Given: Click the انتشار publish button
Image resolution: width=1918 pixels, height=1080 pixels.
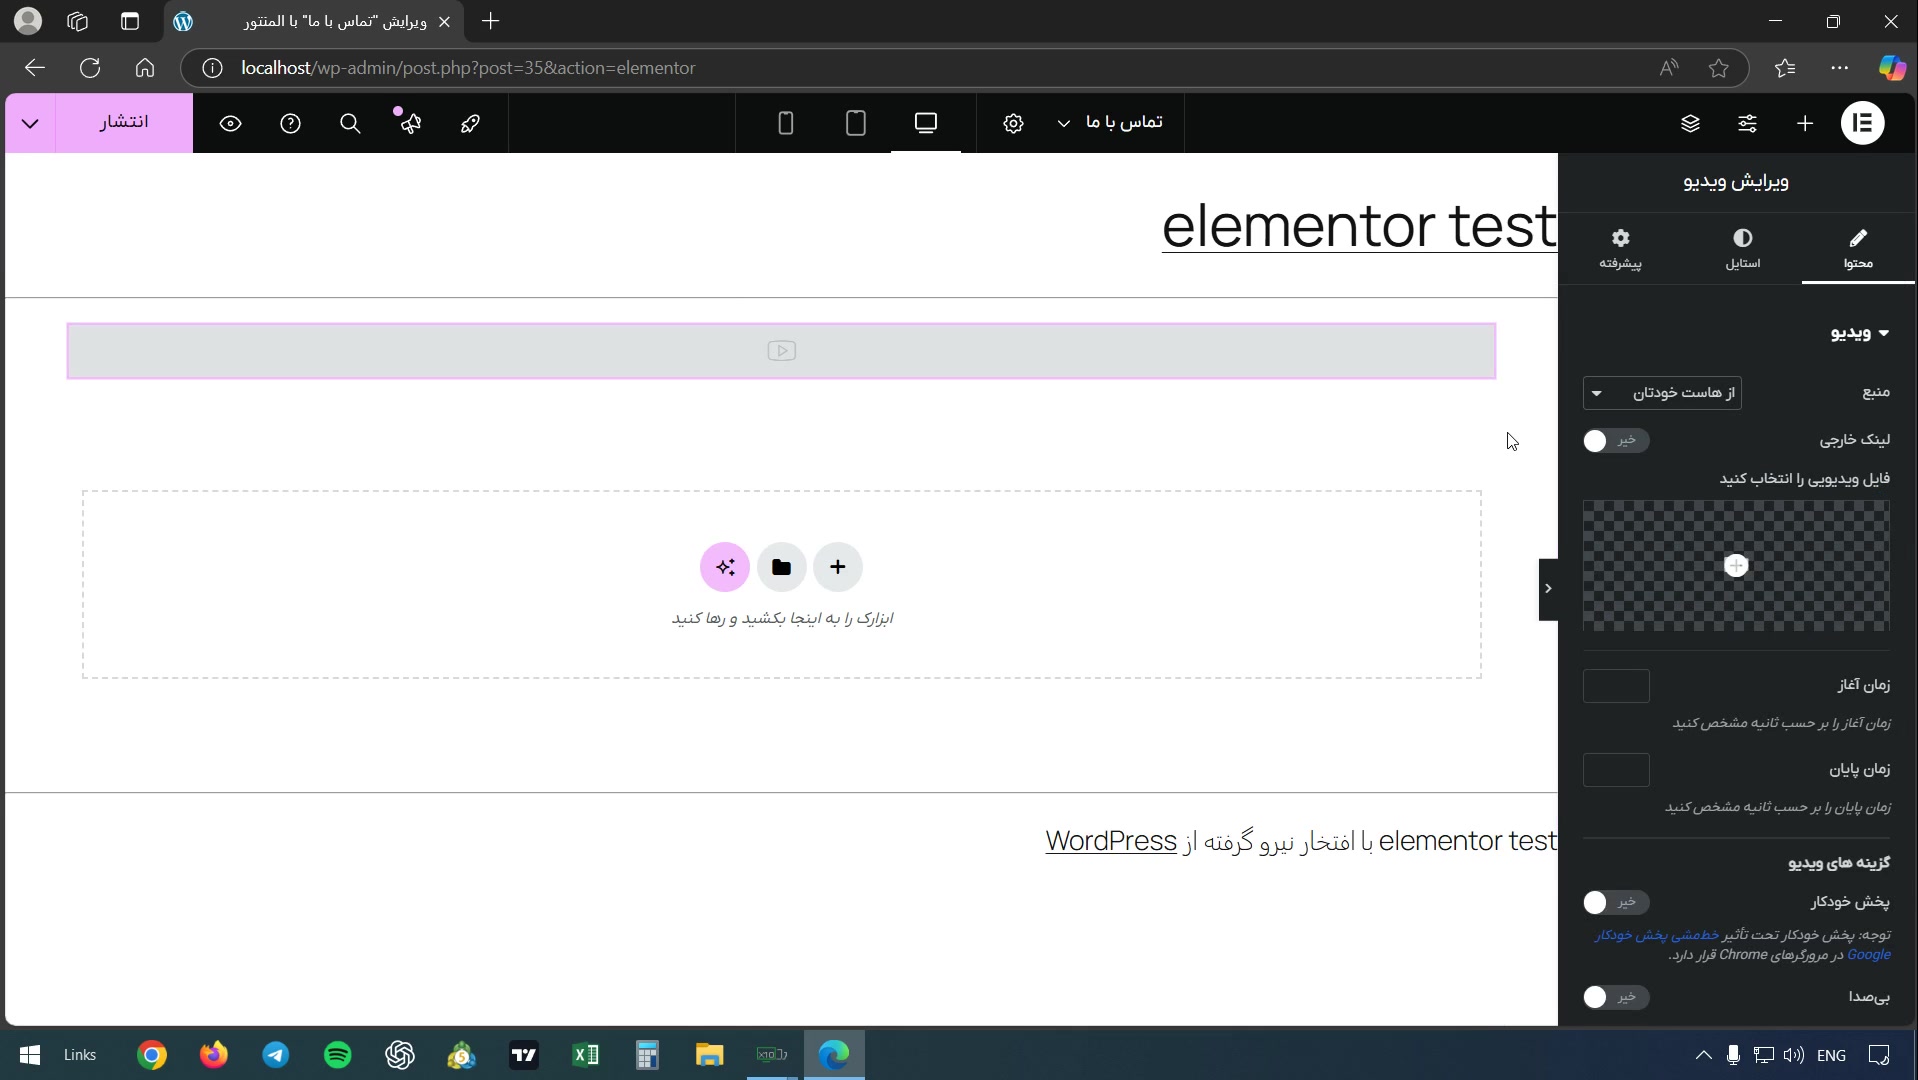Looking at the screenshot, I should (x=124, y=123).
